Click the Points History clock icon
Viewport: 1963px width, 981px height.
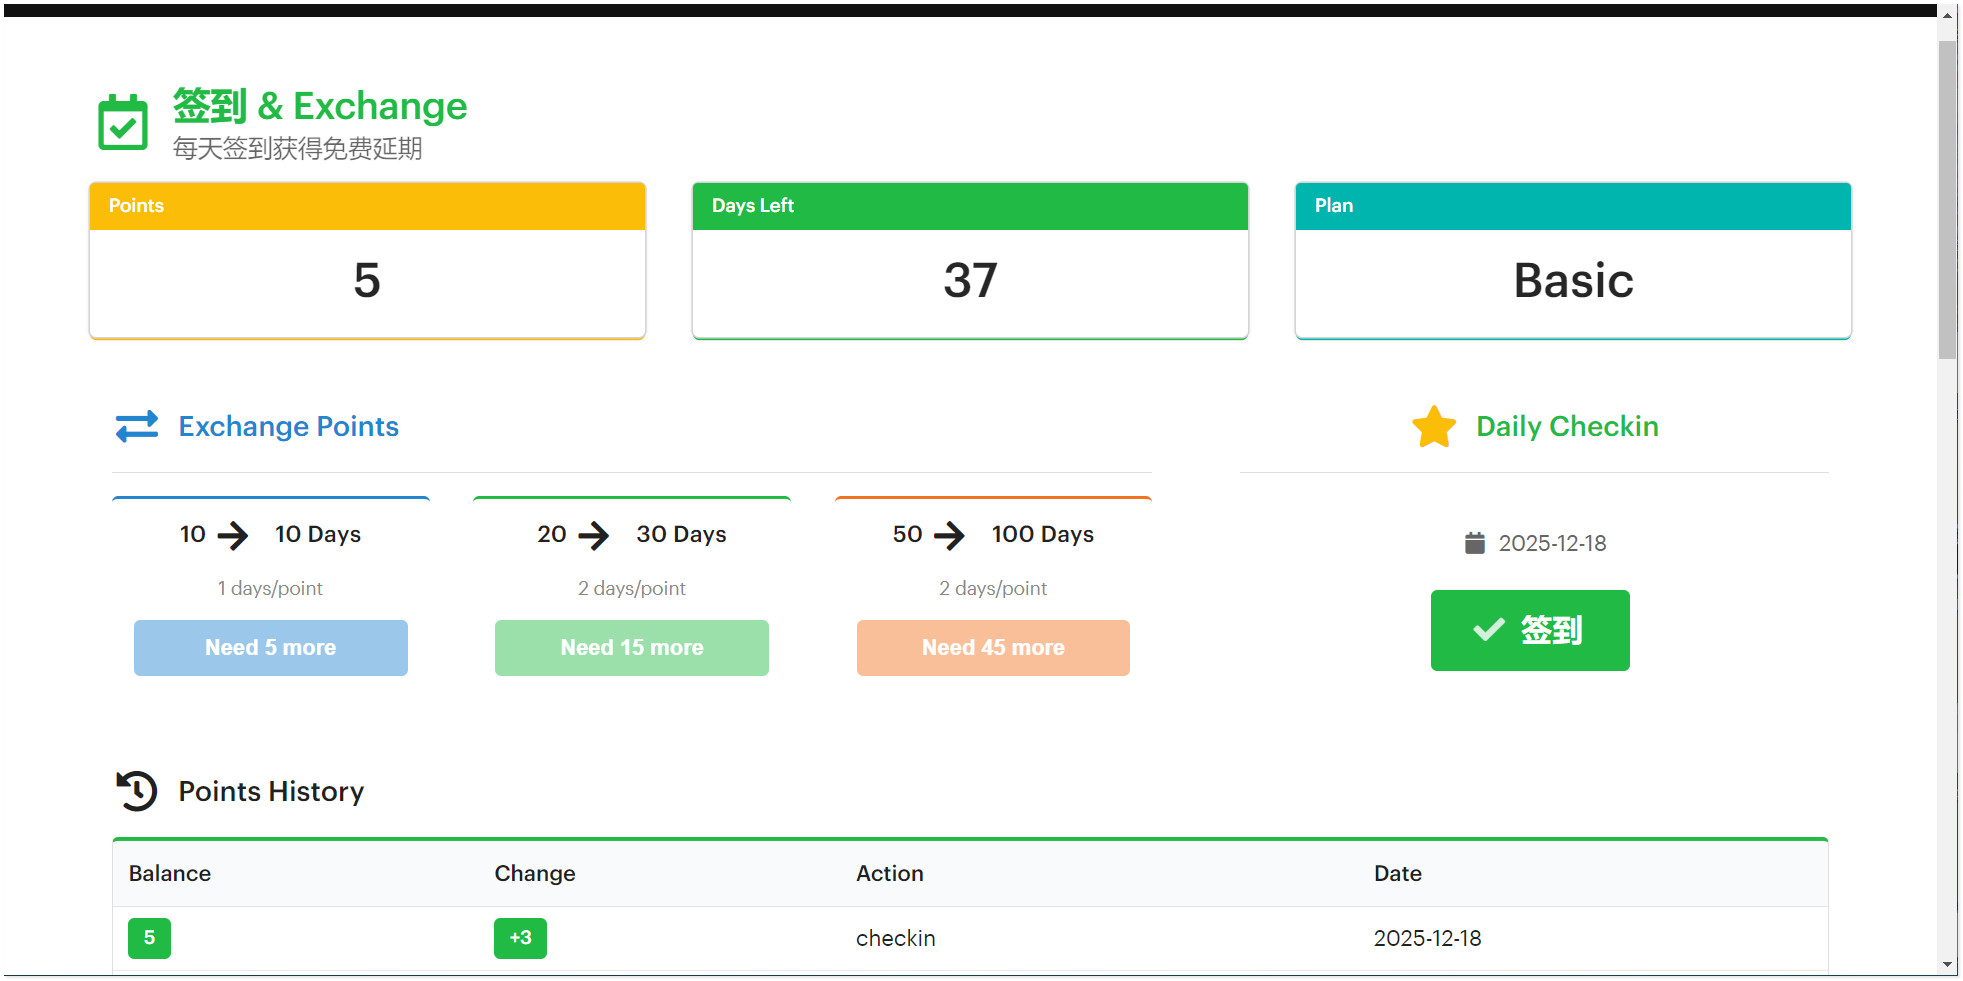pyautogui.click(x=137, y=791)
